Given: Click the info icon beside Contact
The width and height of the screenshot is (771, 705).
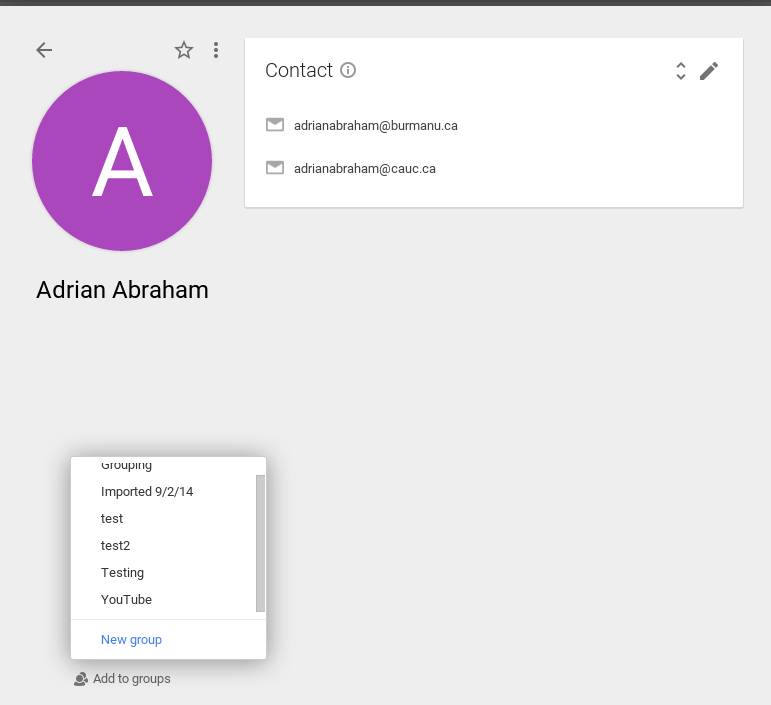Looking at the screenshot, I should (x=348, y=70).
